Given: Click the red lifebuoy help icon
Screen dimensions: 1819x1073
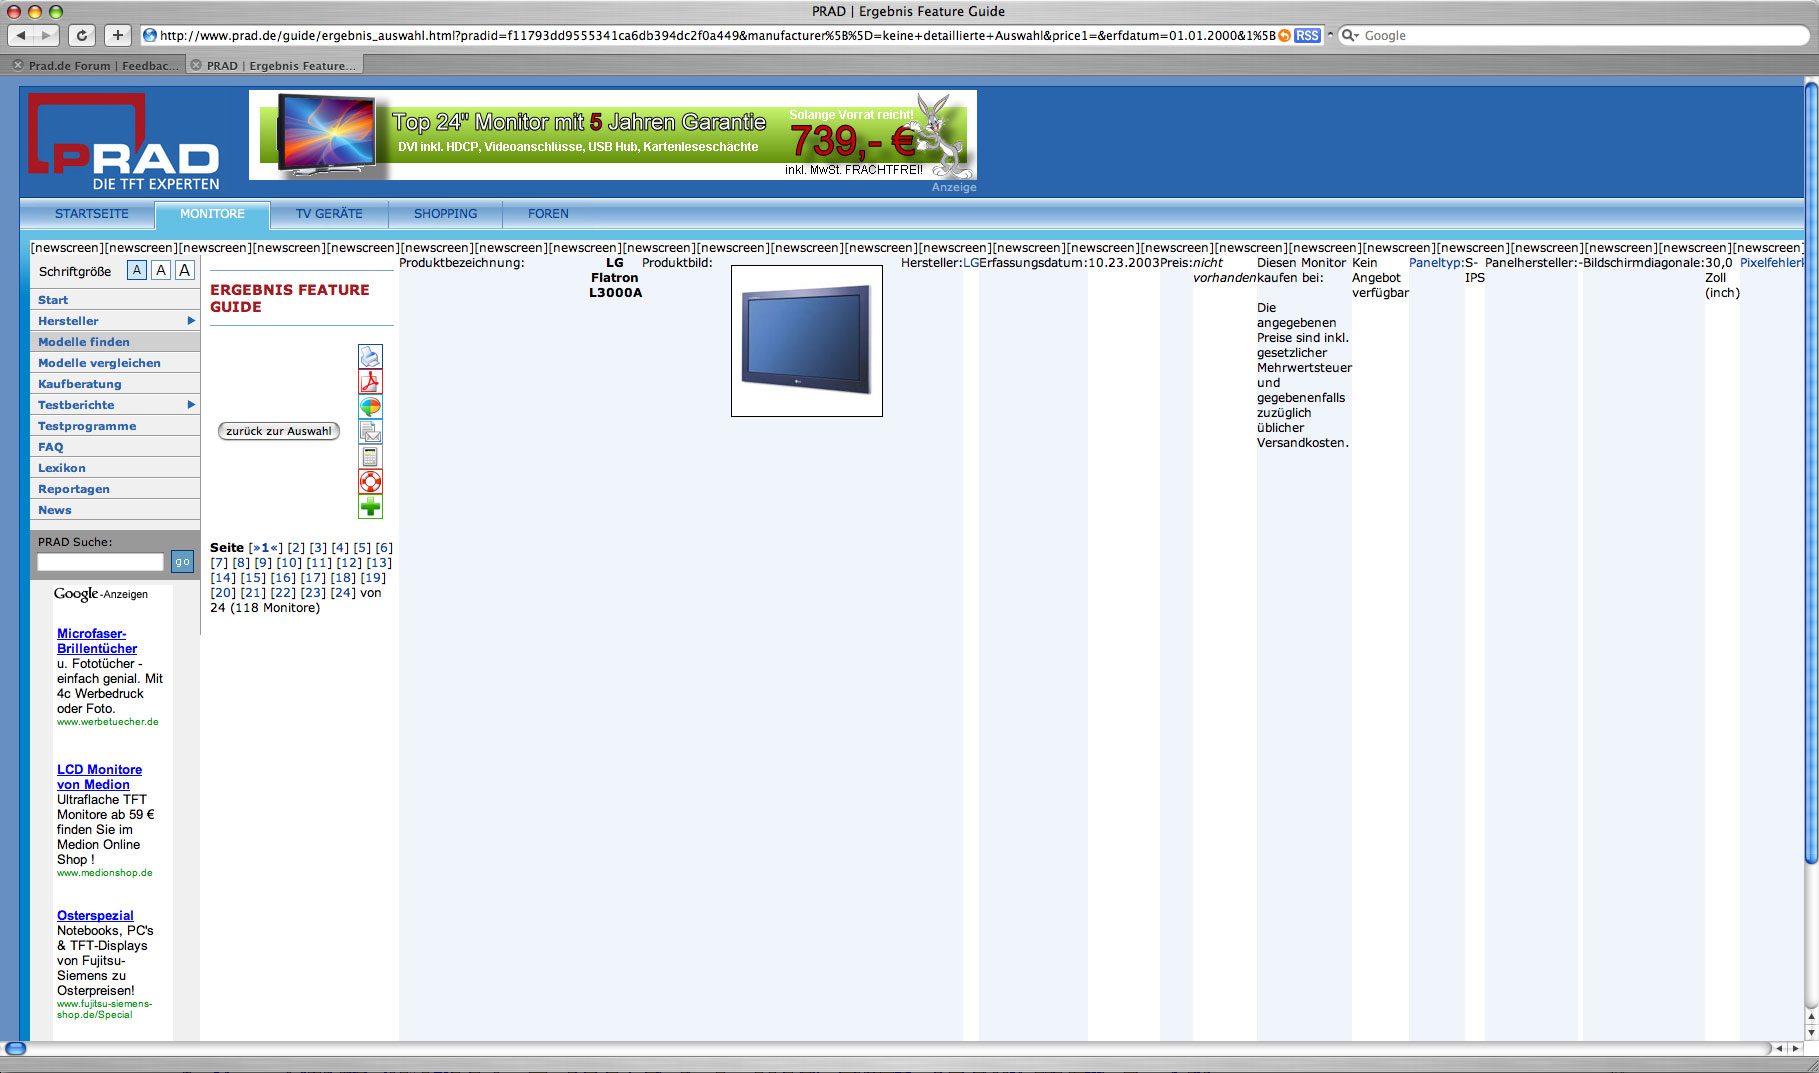Looking at the screenshot, I should (x=370, y=482).
